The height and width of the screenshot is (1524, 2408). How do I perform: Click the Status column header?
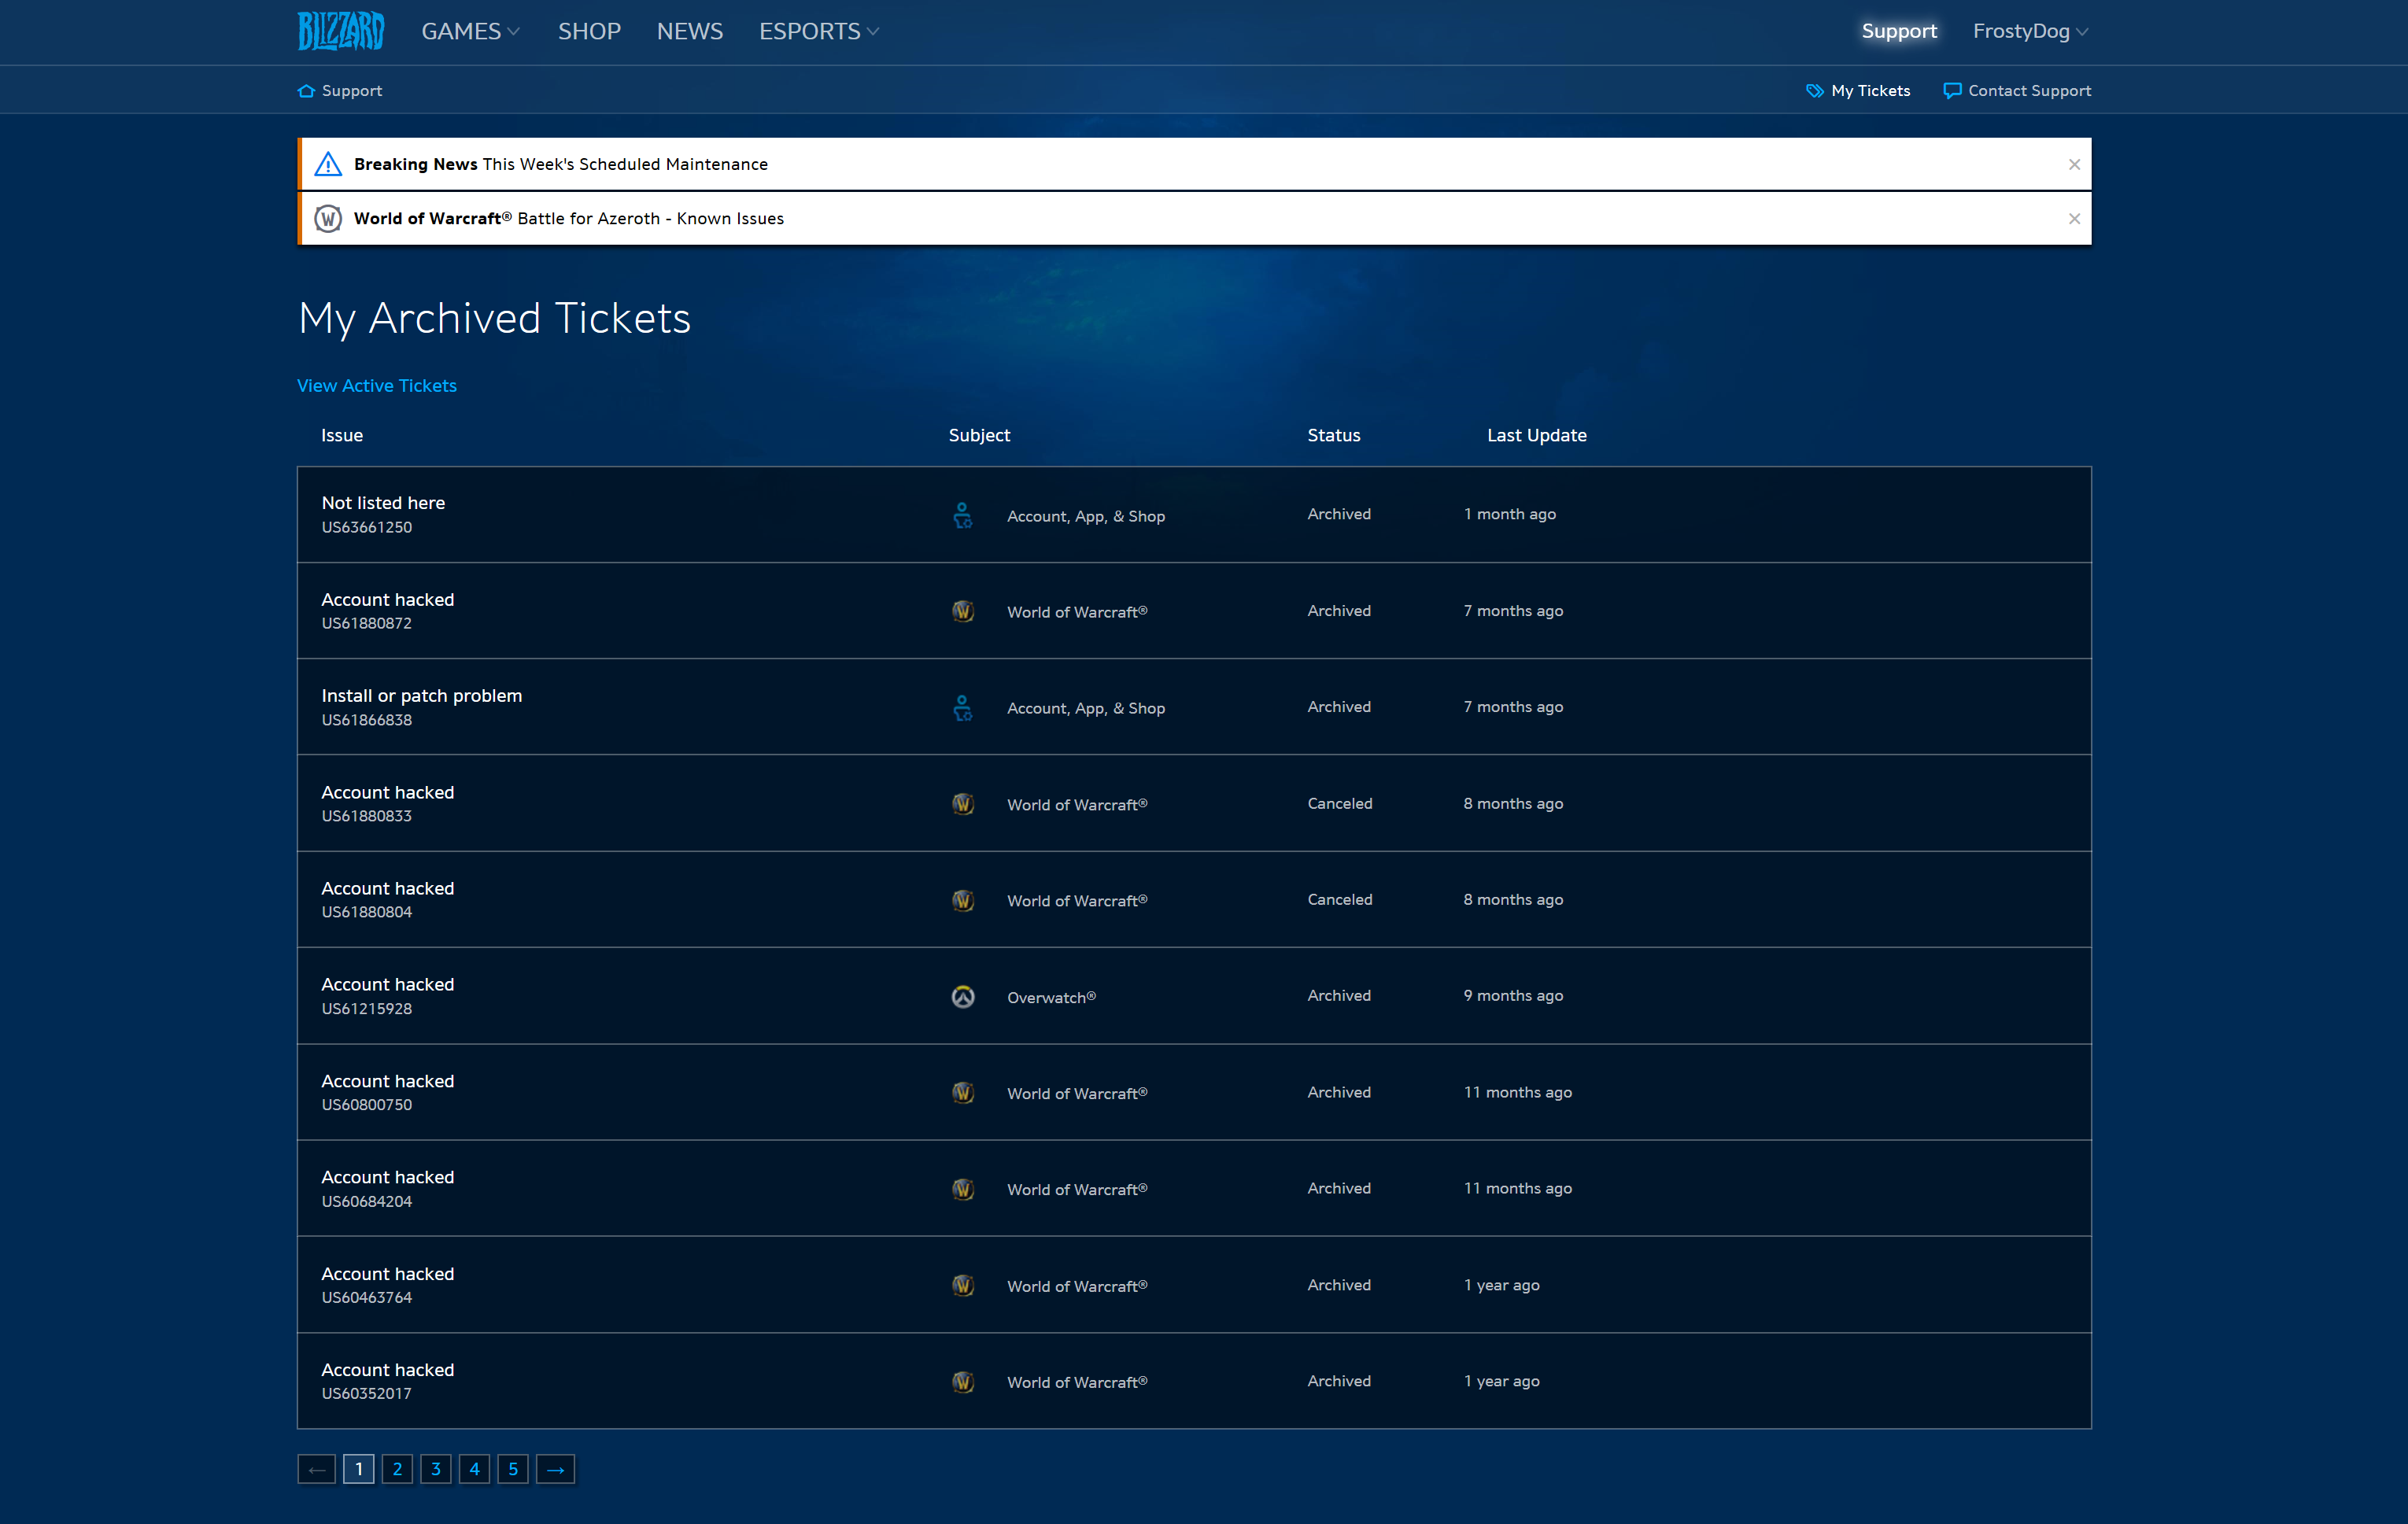point(1334,436)
